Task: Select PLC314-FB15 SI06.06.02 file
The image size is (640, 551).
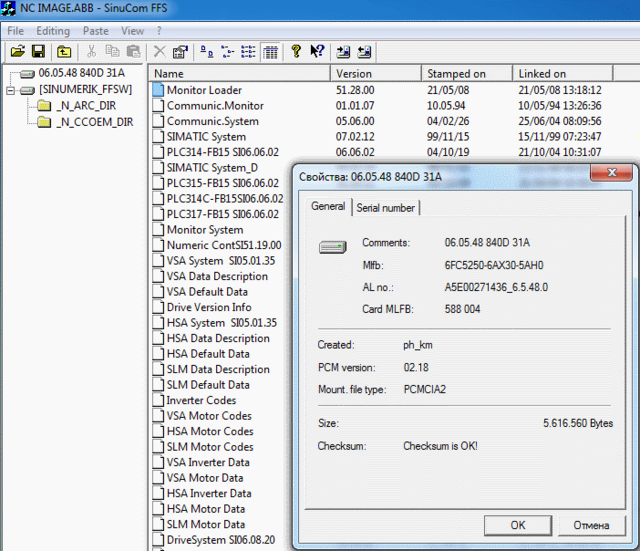Action: pyautogui.click(x=222, y=152)
